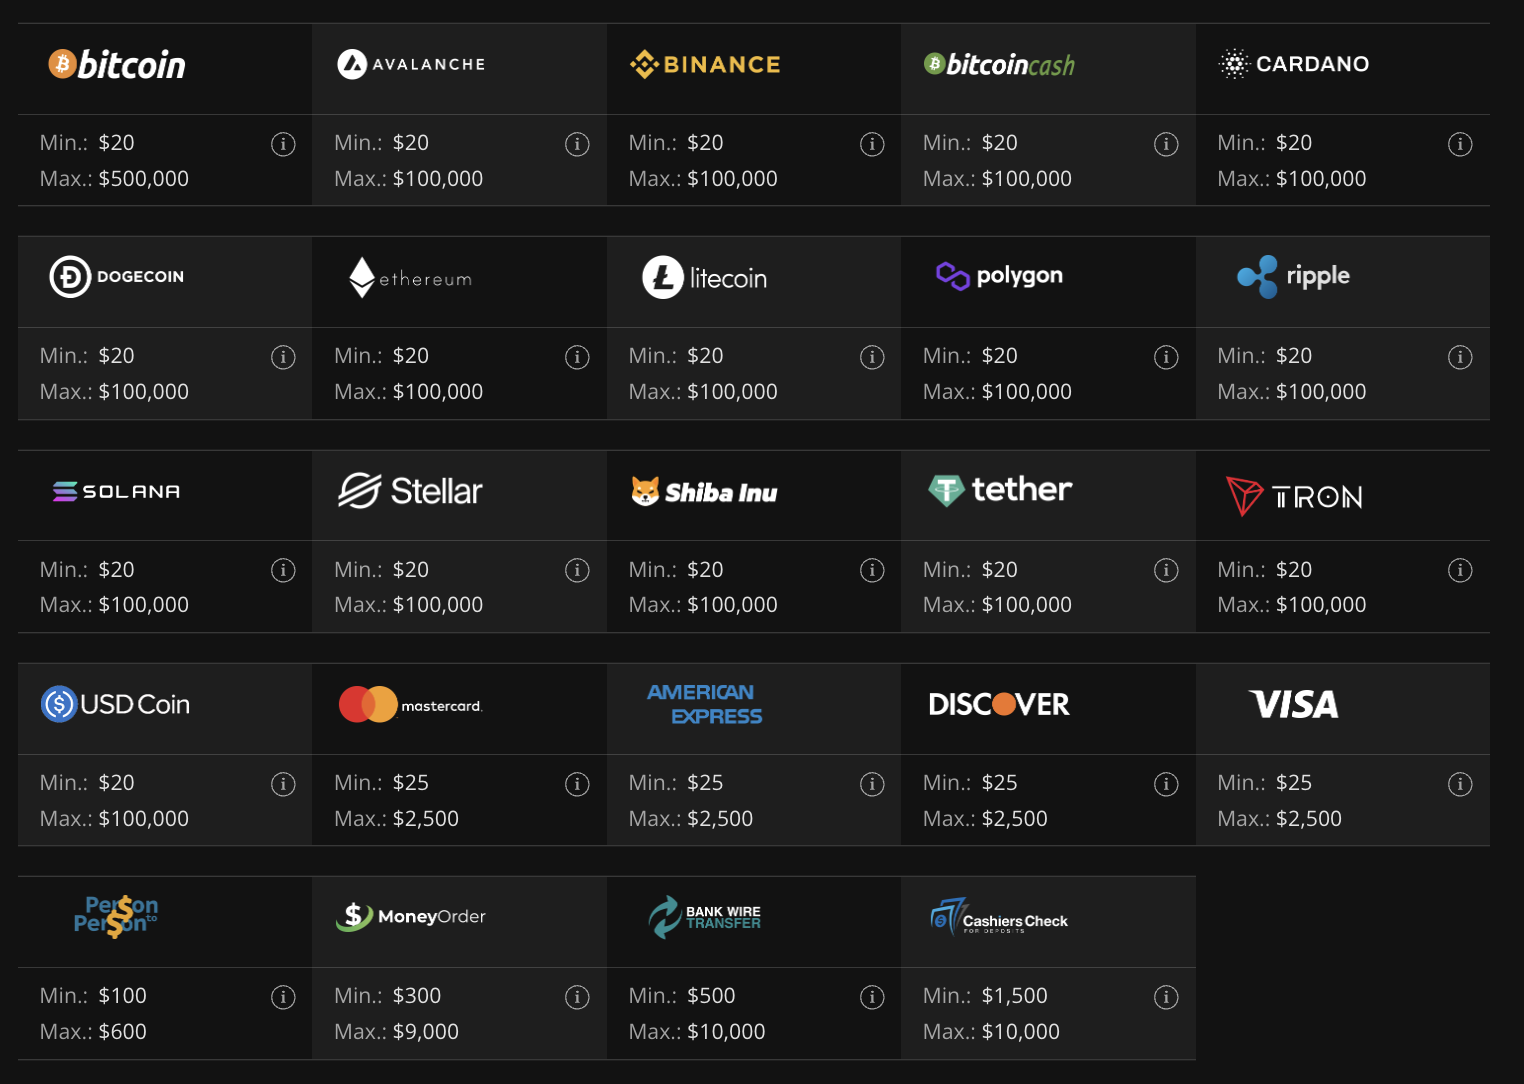The image size is (1524, 1084).
Task: Select the Bitcoin payment method logo
Action: click(x=117, y=65)
